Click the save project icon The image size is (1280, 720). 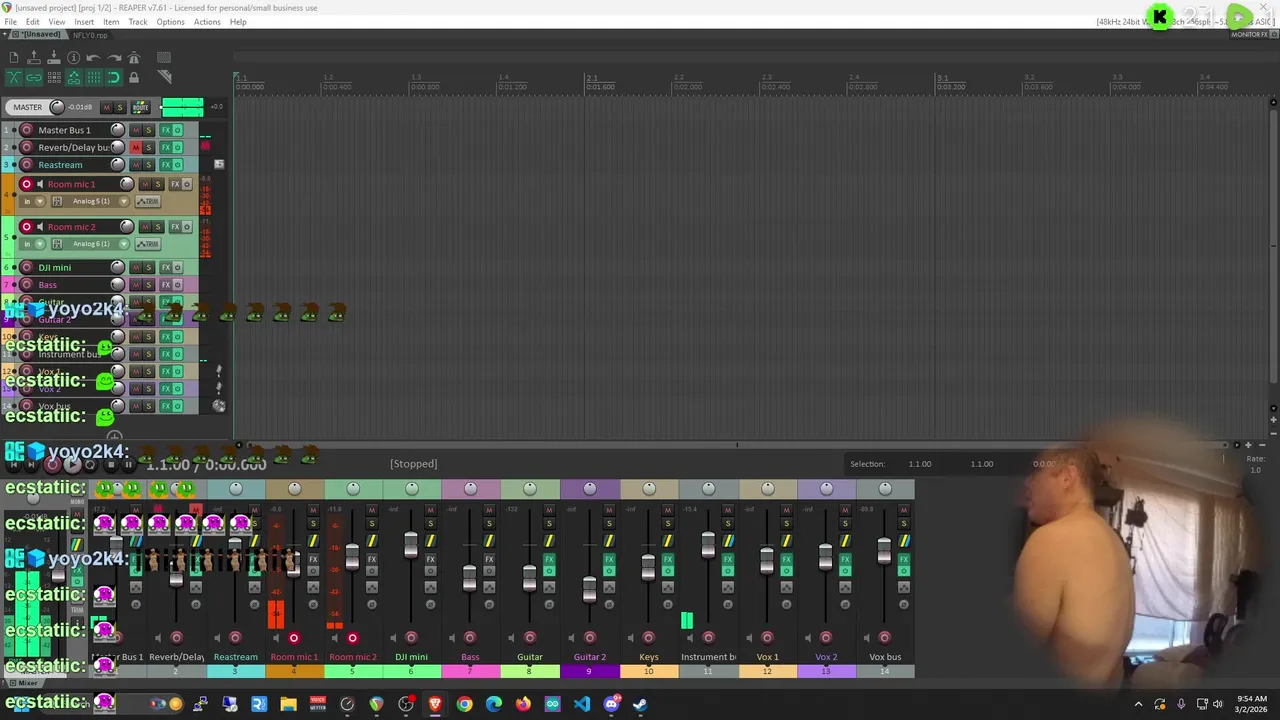tap(54, 58)
